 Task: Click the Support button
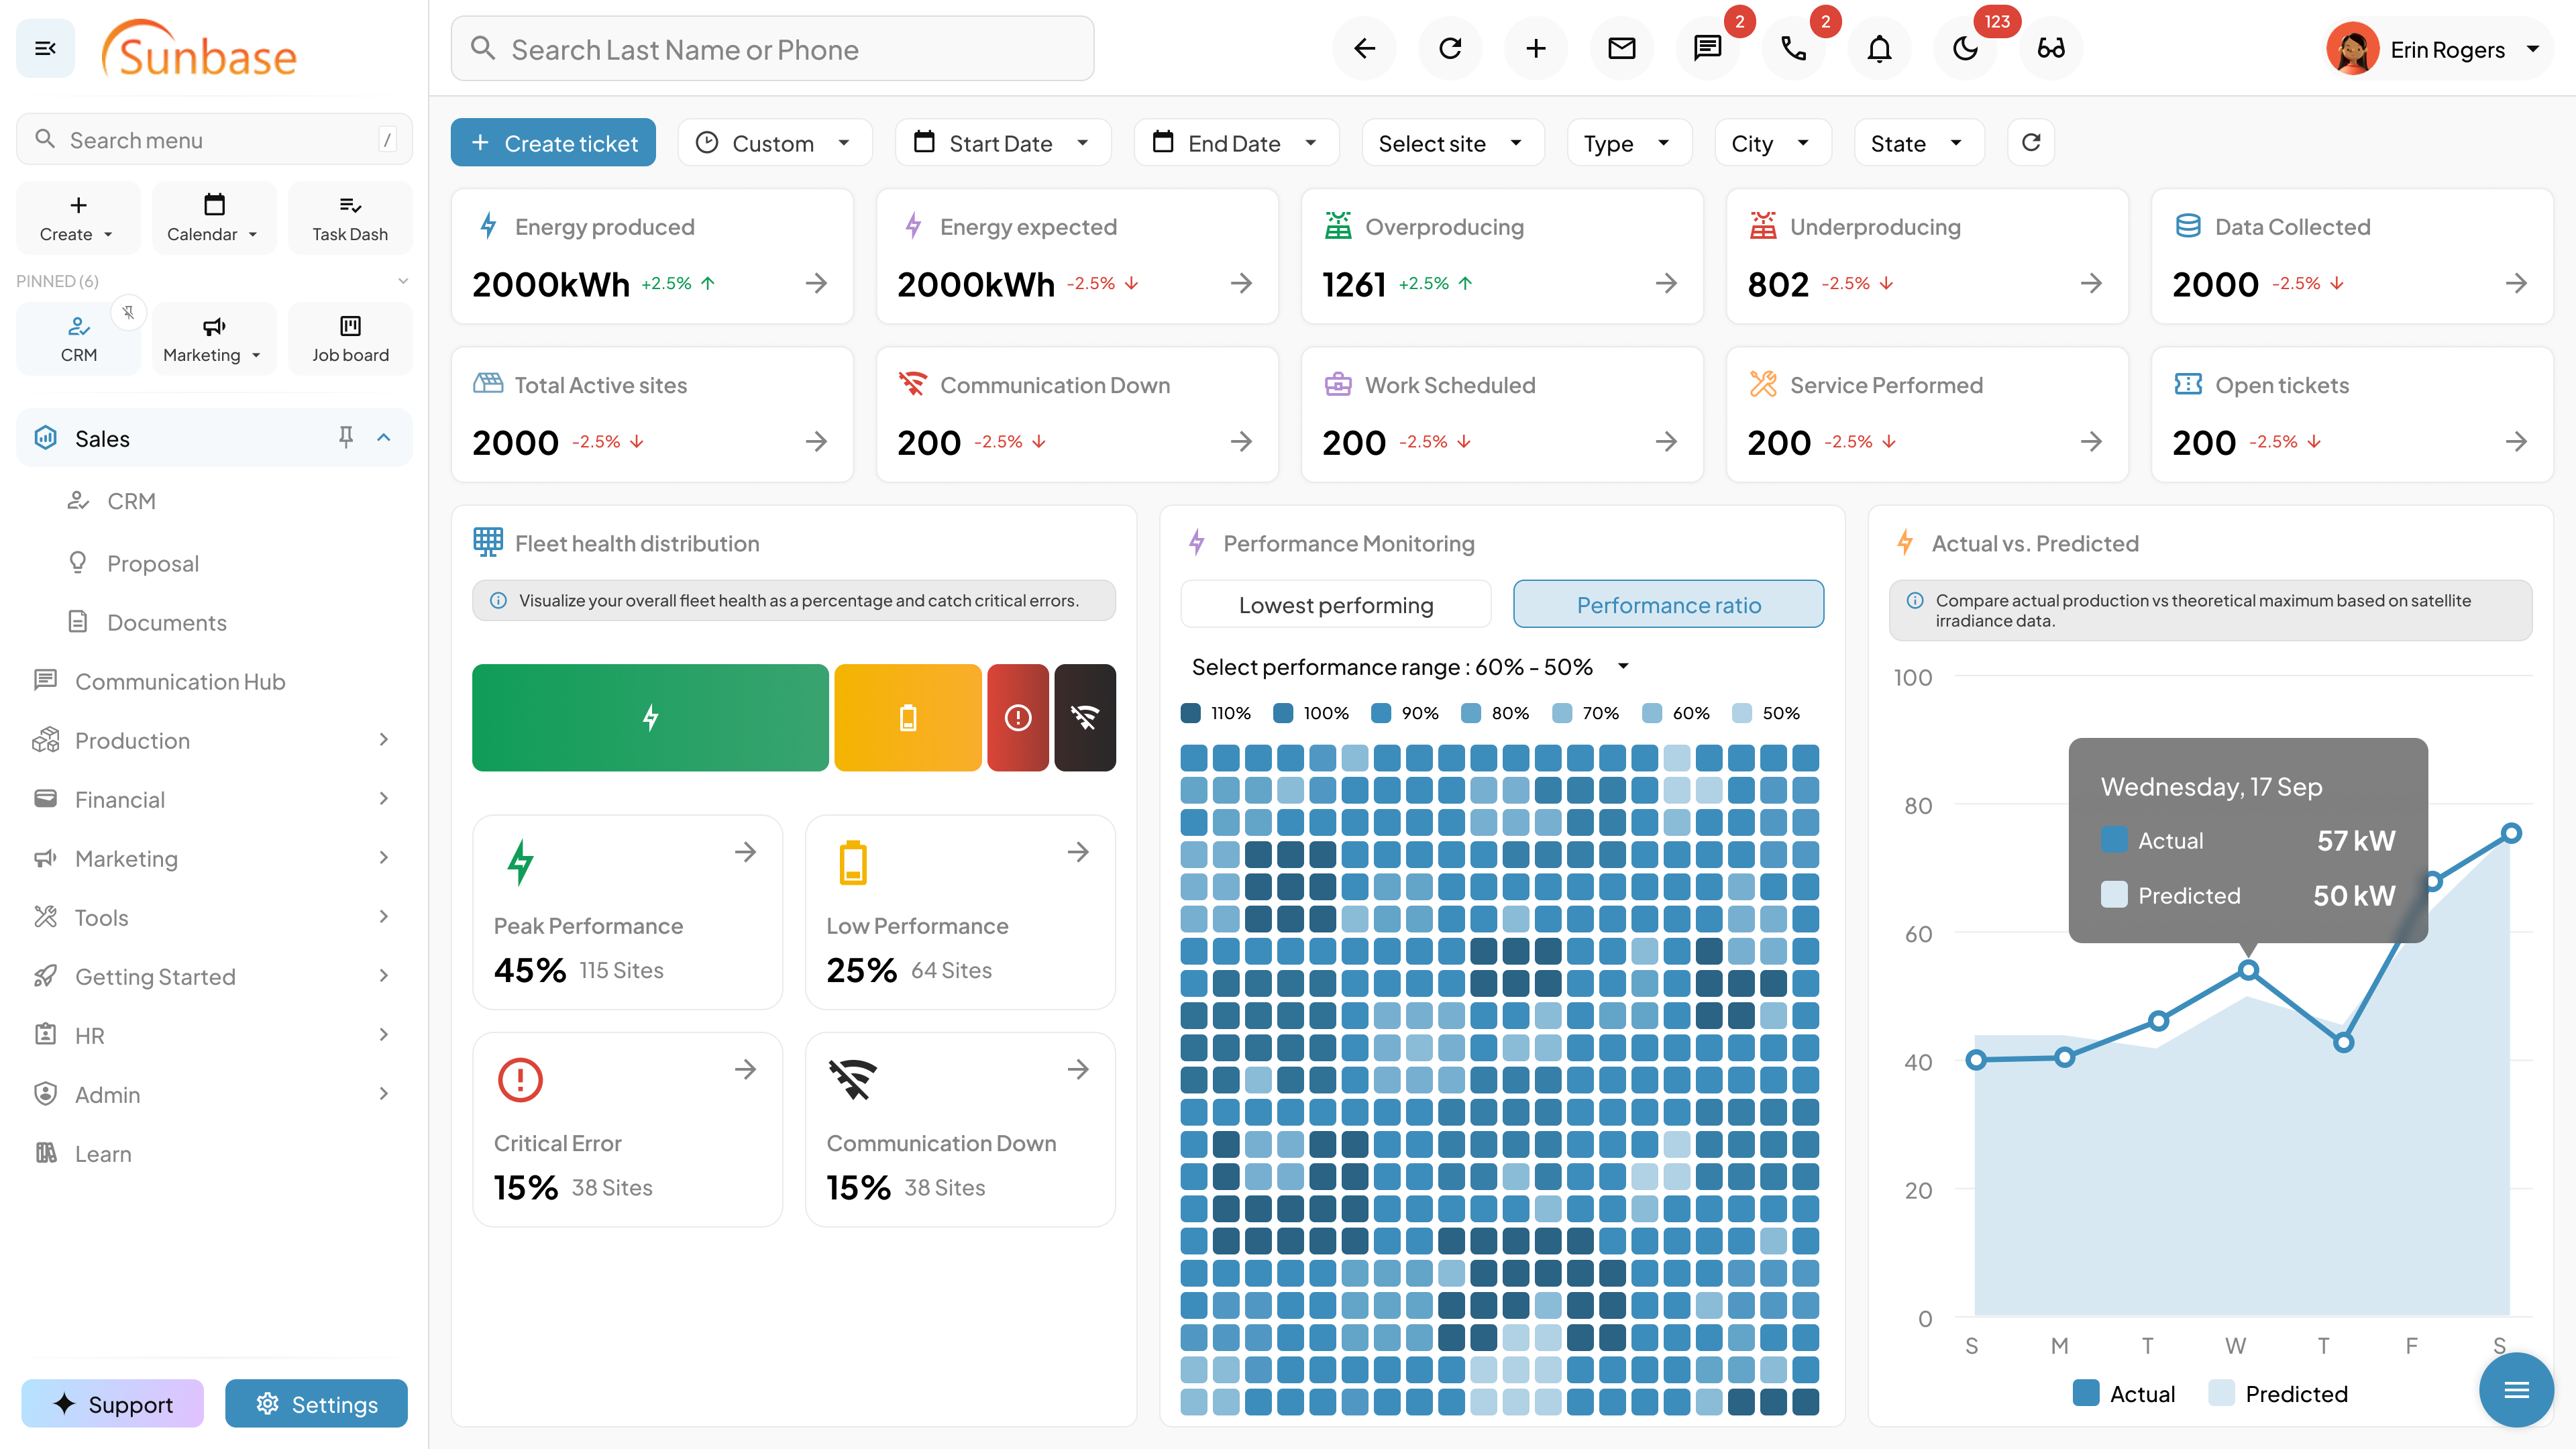click(112, 1404)
